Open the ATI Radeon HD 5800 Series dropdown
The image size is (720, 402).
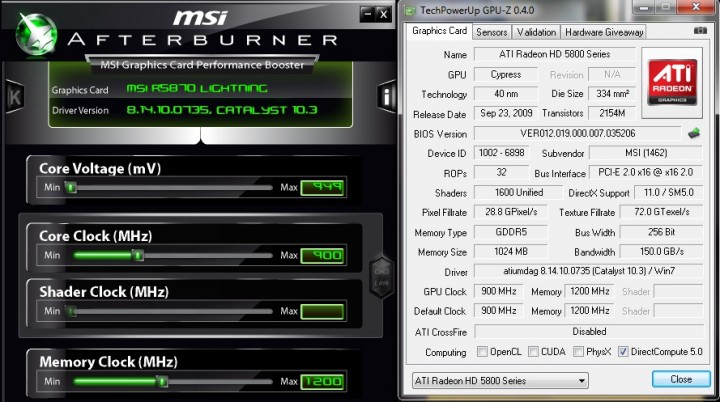pyautogui.click(x=500, y=380)
